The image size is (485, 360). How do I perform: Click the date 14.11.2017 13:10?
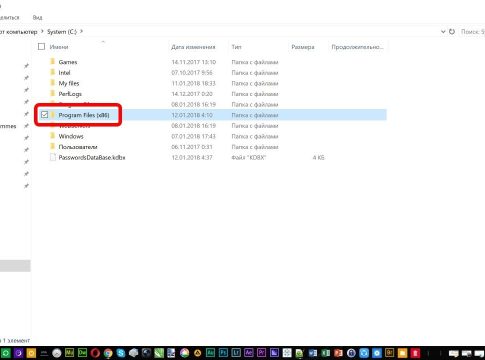194,62
